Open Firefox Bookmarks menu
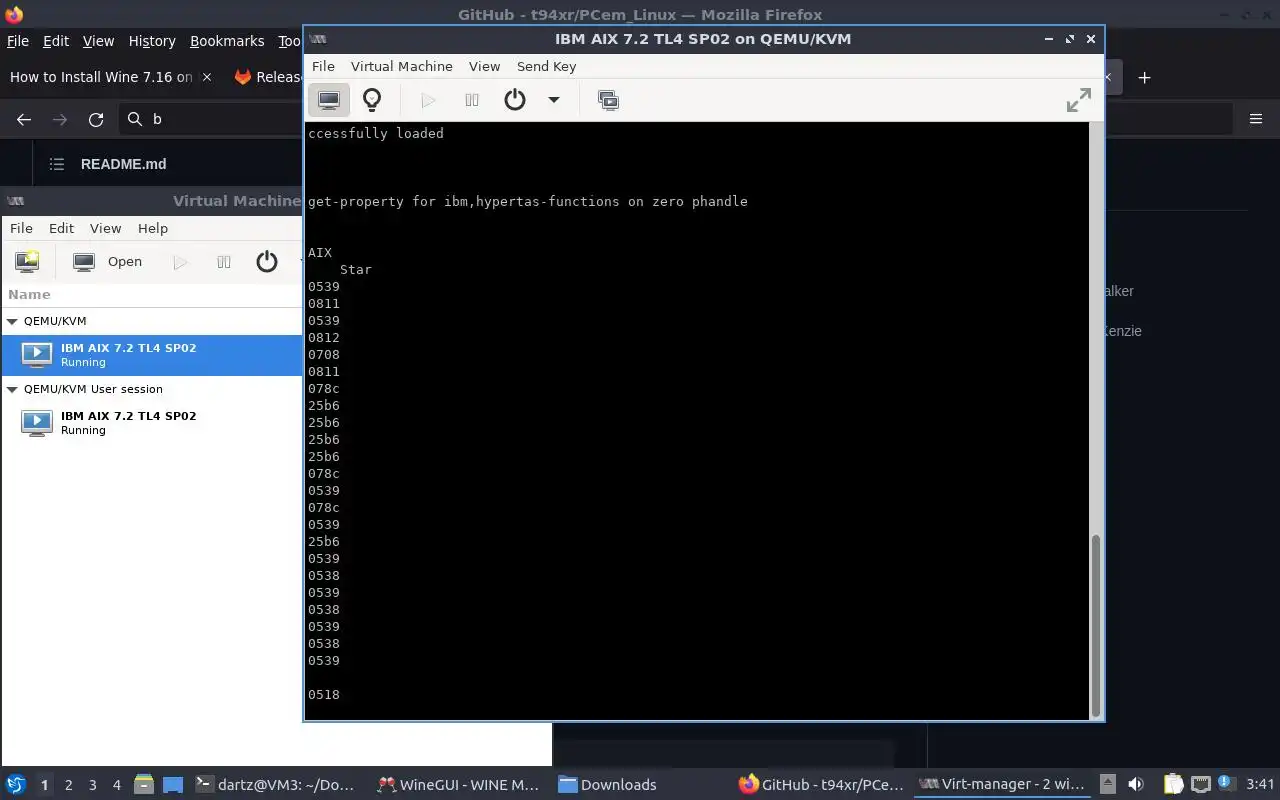The height and width of the screenshot is (800, 1280). click(x=227, y=41)
